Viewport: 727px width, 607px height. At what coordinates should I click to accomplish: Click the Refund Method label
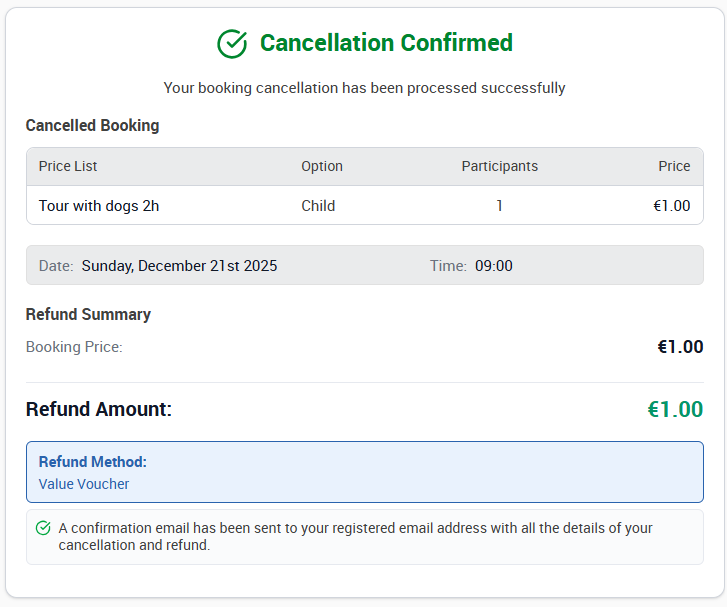93,462
